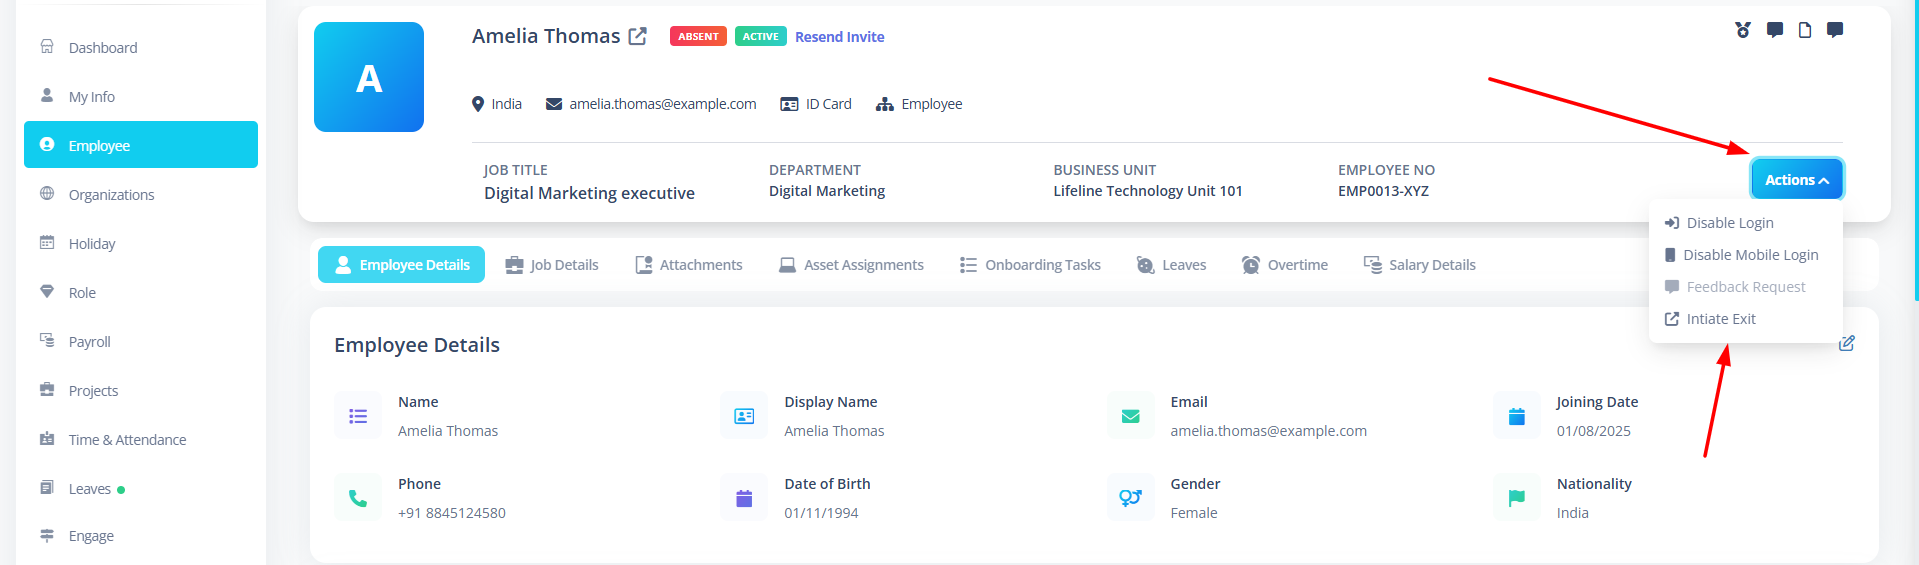The height and width of the screenshot is (565, 1919).
Task: Click the Time & Attendance icon
Action: click(47, 438)
